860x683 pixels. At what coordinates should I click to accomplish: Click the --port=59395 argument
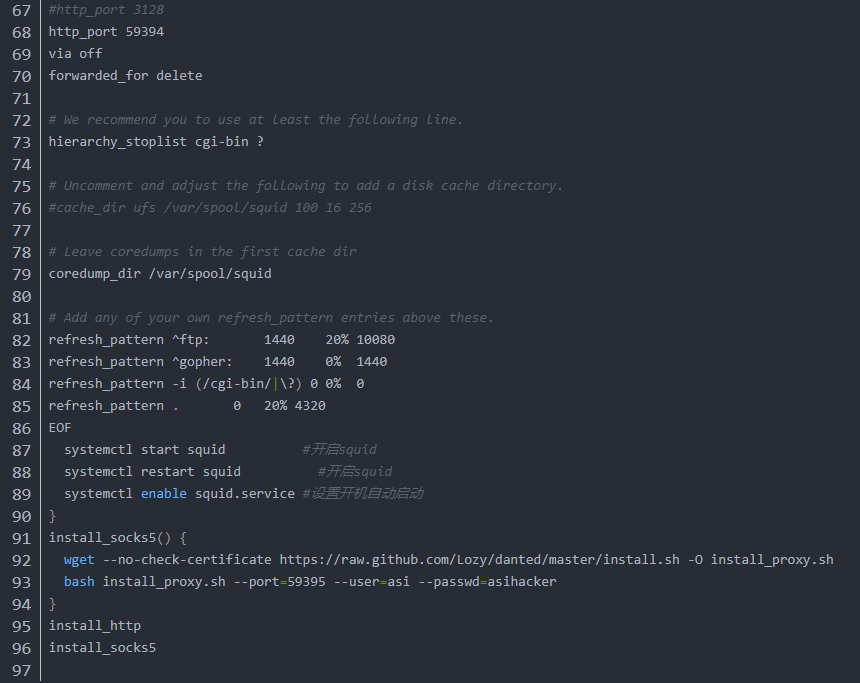pyautogui.click(x=280, y=582)
